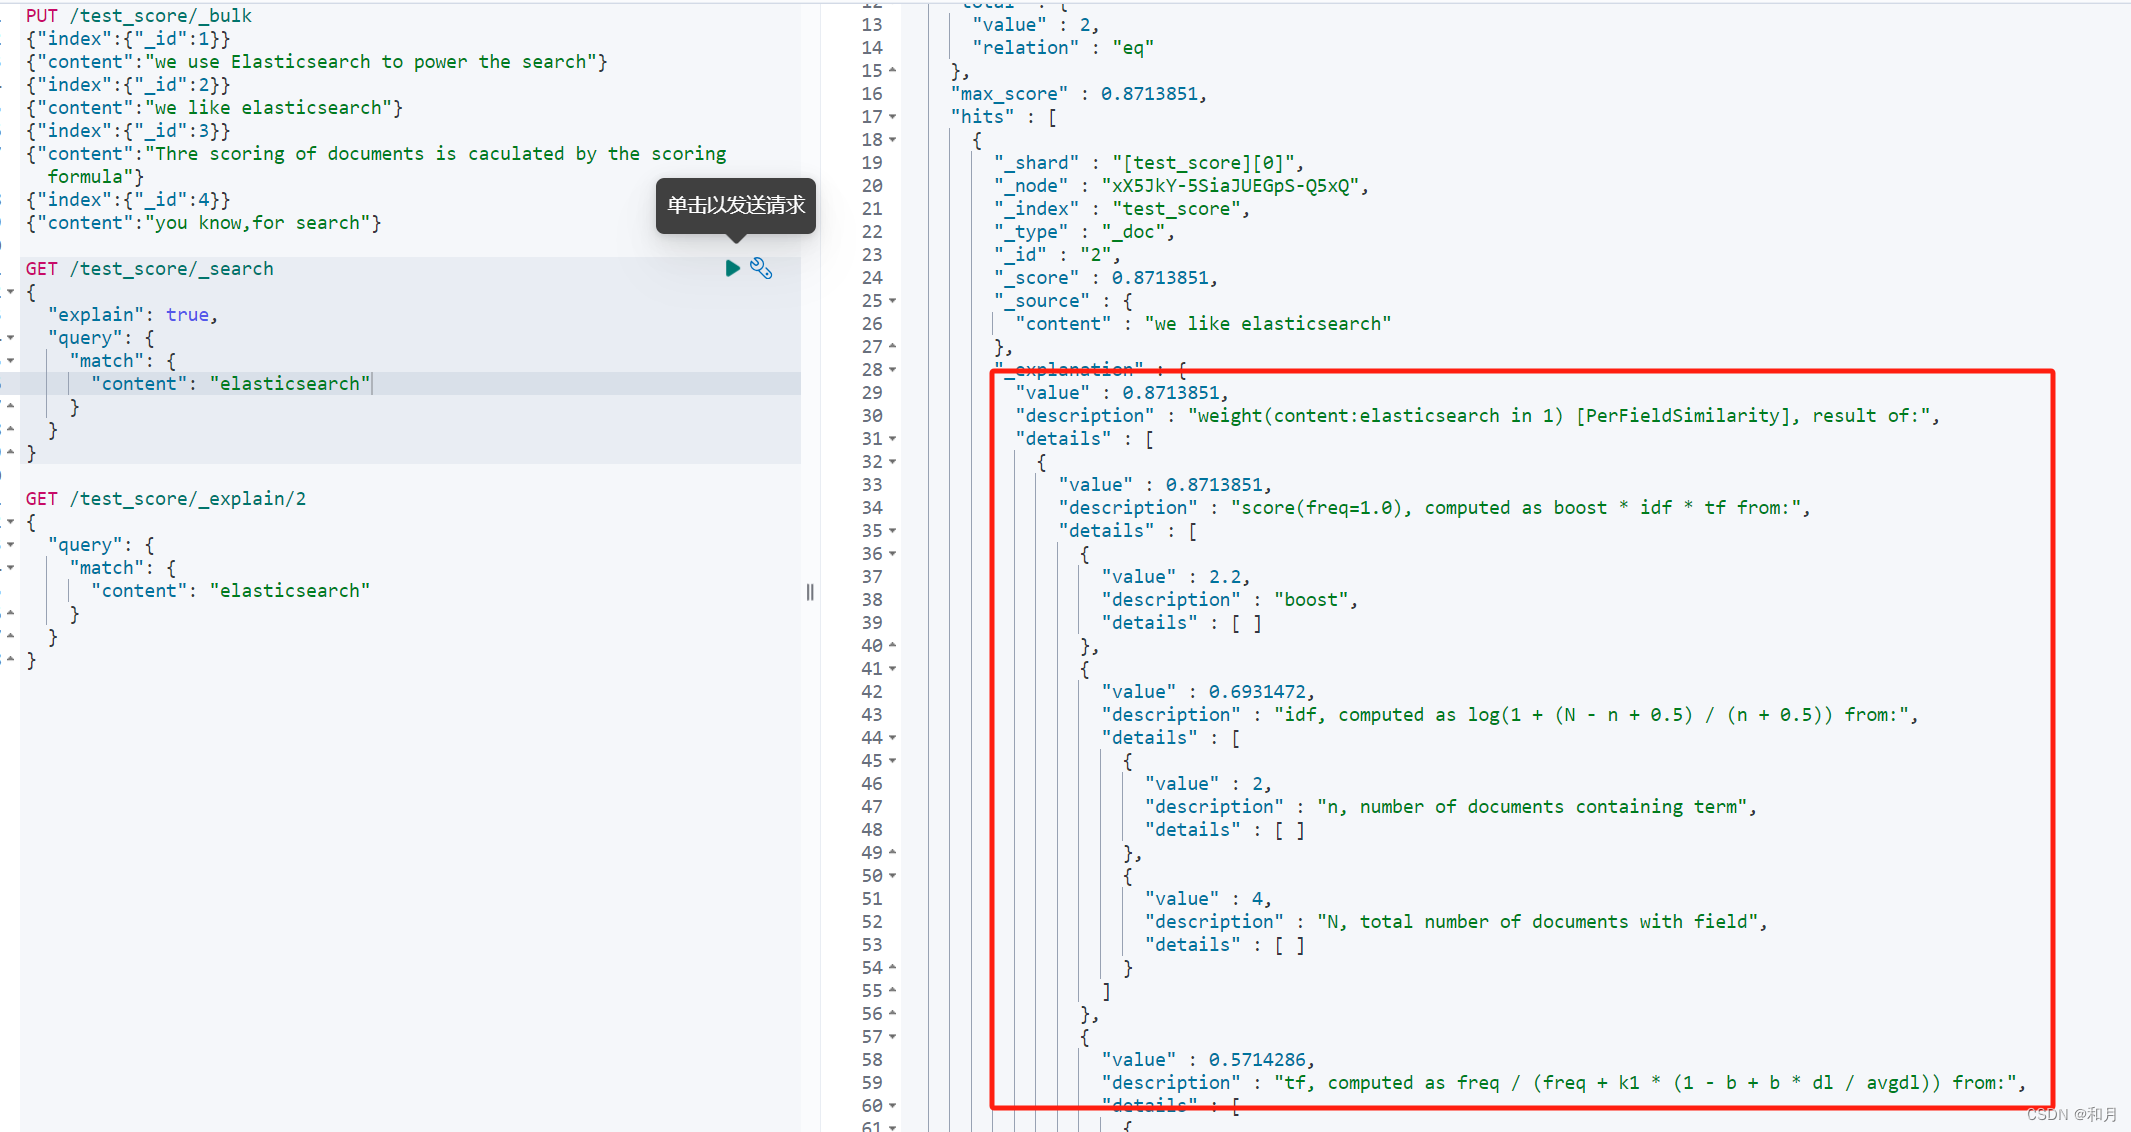Click the pane resizer handle between editors

[810, 592]
